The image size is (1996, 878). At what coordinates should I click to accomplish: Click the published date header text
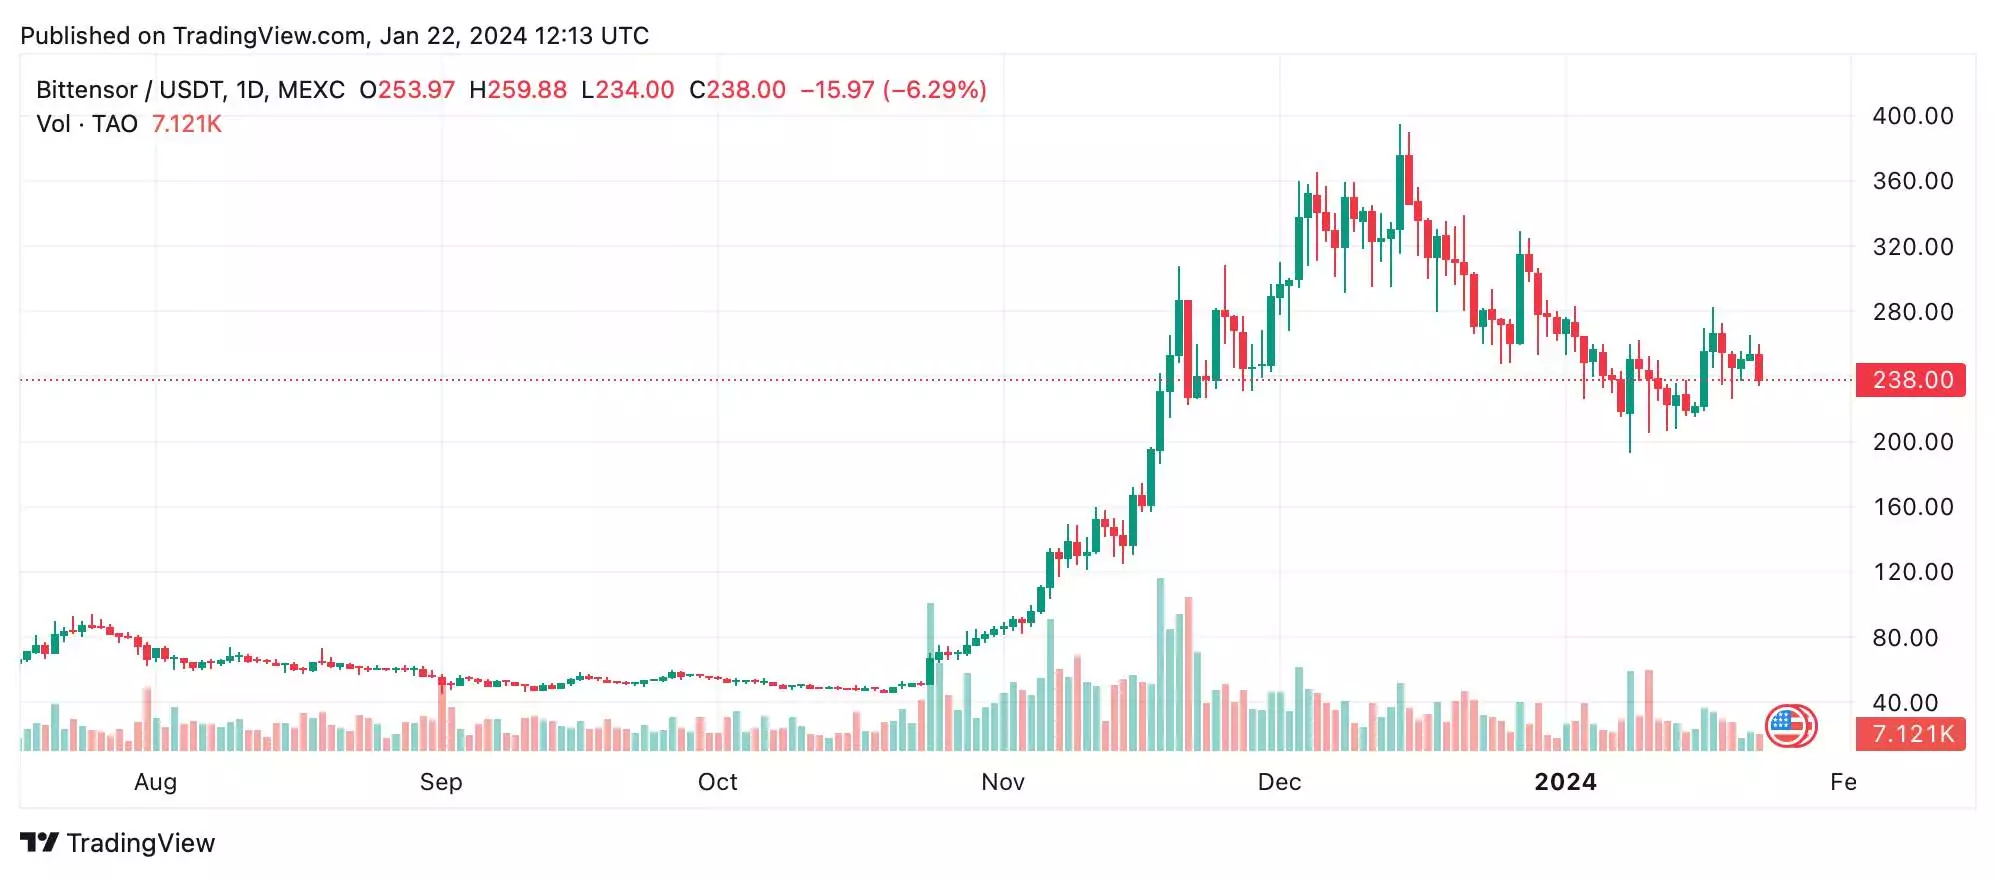point(335,36)
